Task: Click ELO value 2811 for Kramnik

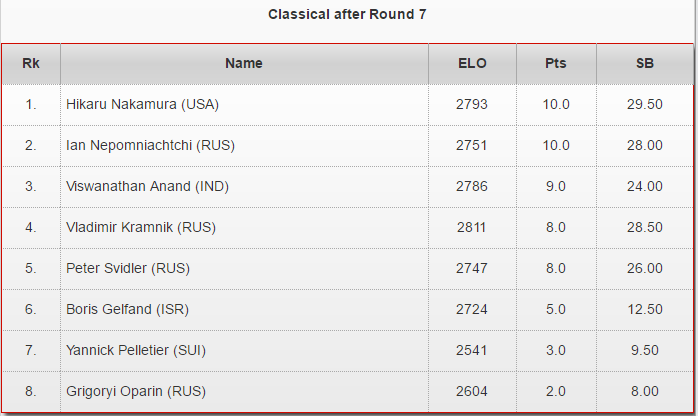Action: [x=472, y=227]
